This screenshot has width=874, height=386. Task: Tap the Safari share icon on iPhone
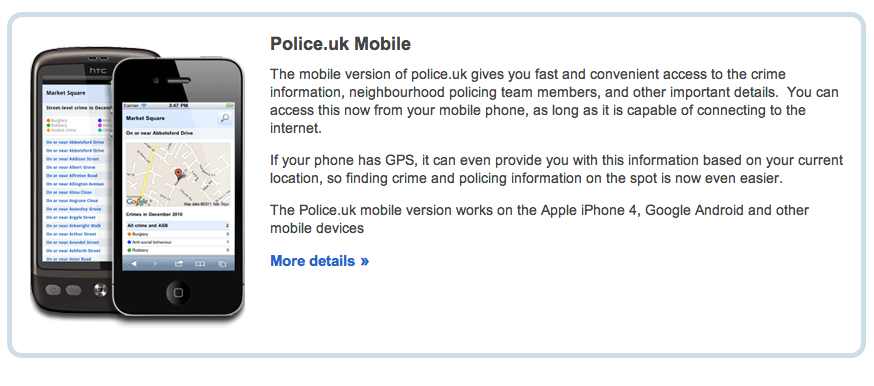coord(178,263)
